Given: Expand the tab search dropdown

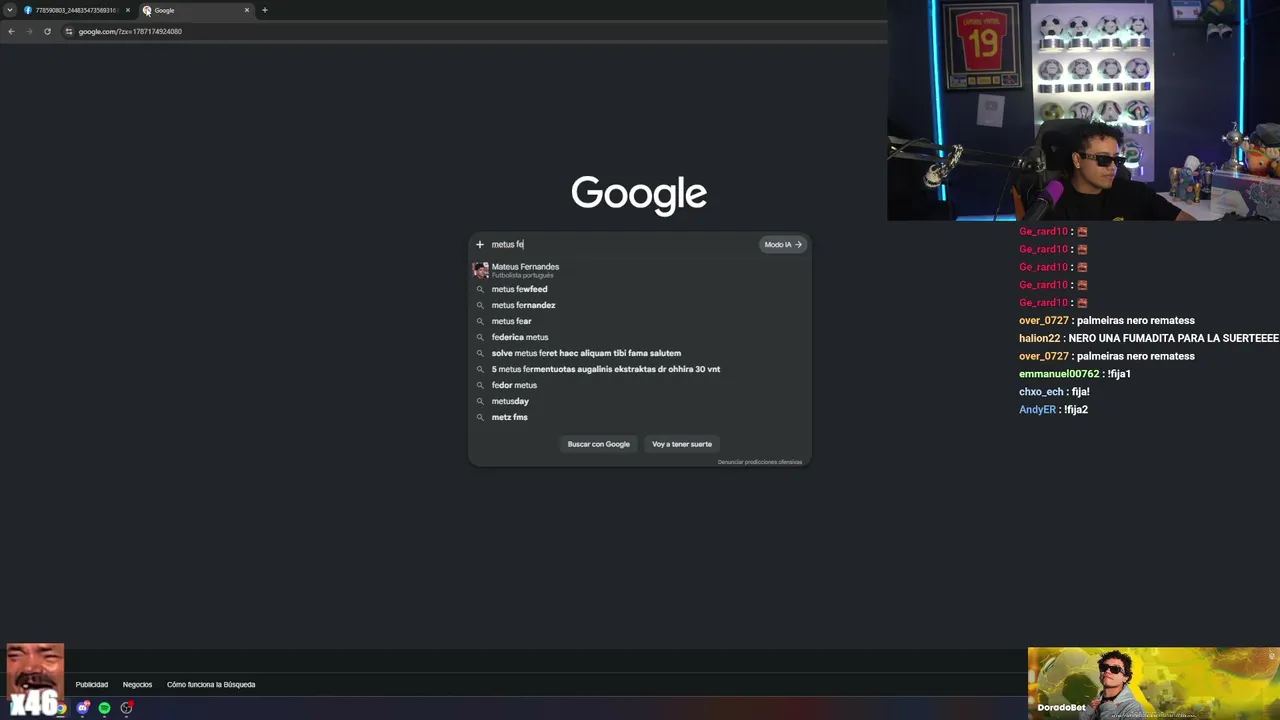Looking at the screenshot, I should click(10, 10).
